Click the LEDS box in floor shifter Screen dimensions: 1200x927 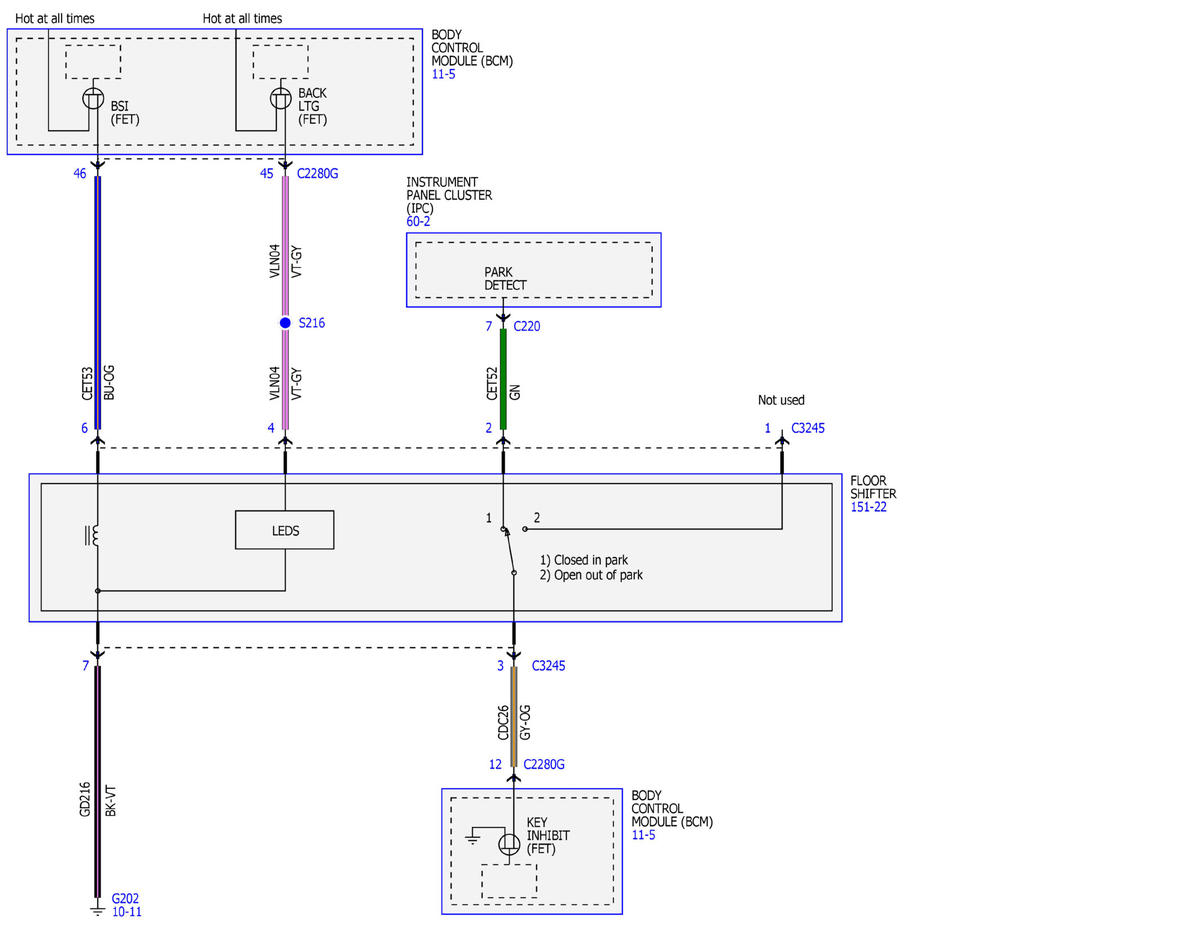[x=285, y=530]
